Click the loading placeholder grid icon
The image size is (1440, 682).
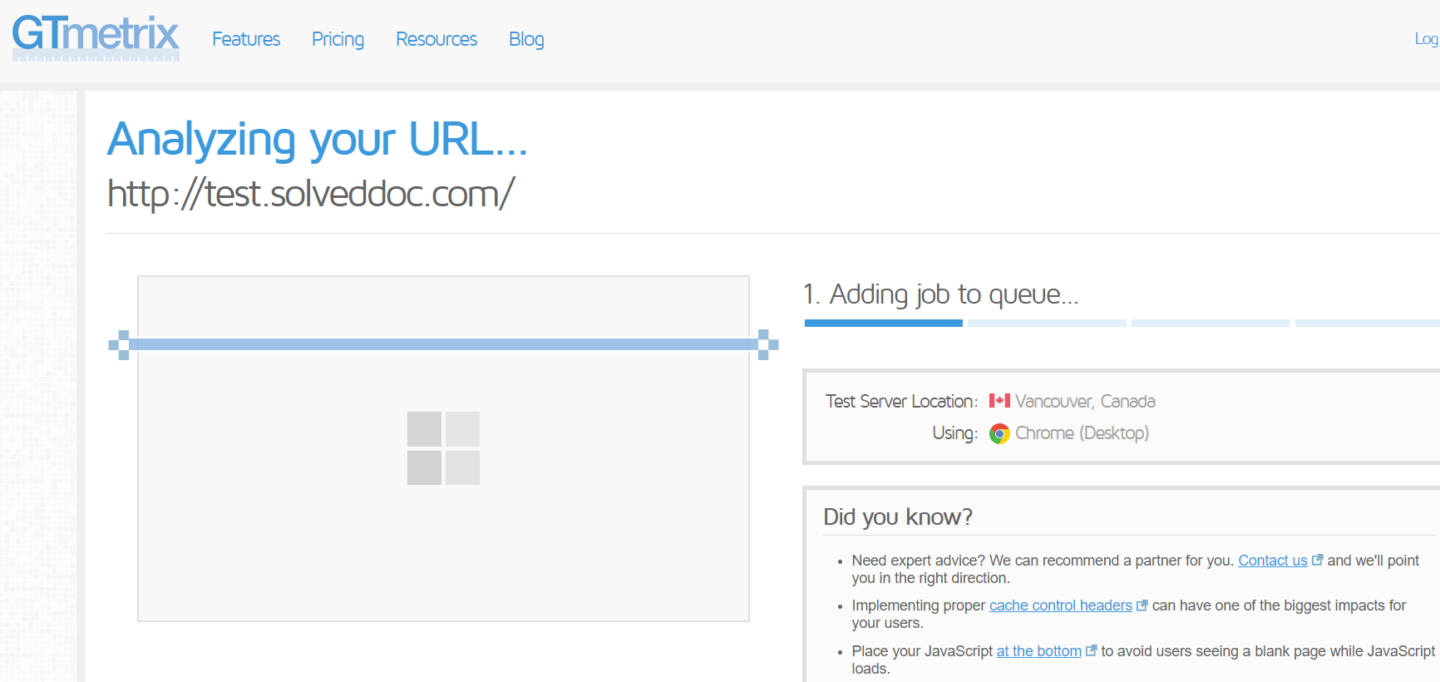point(443,447)
